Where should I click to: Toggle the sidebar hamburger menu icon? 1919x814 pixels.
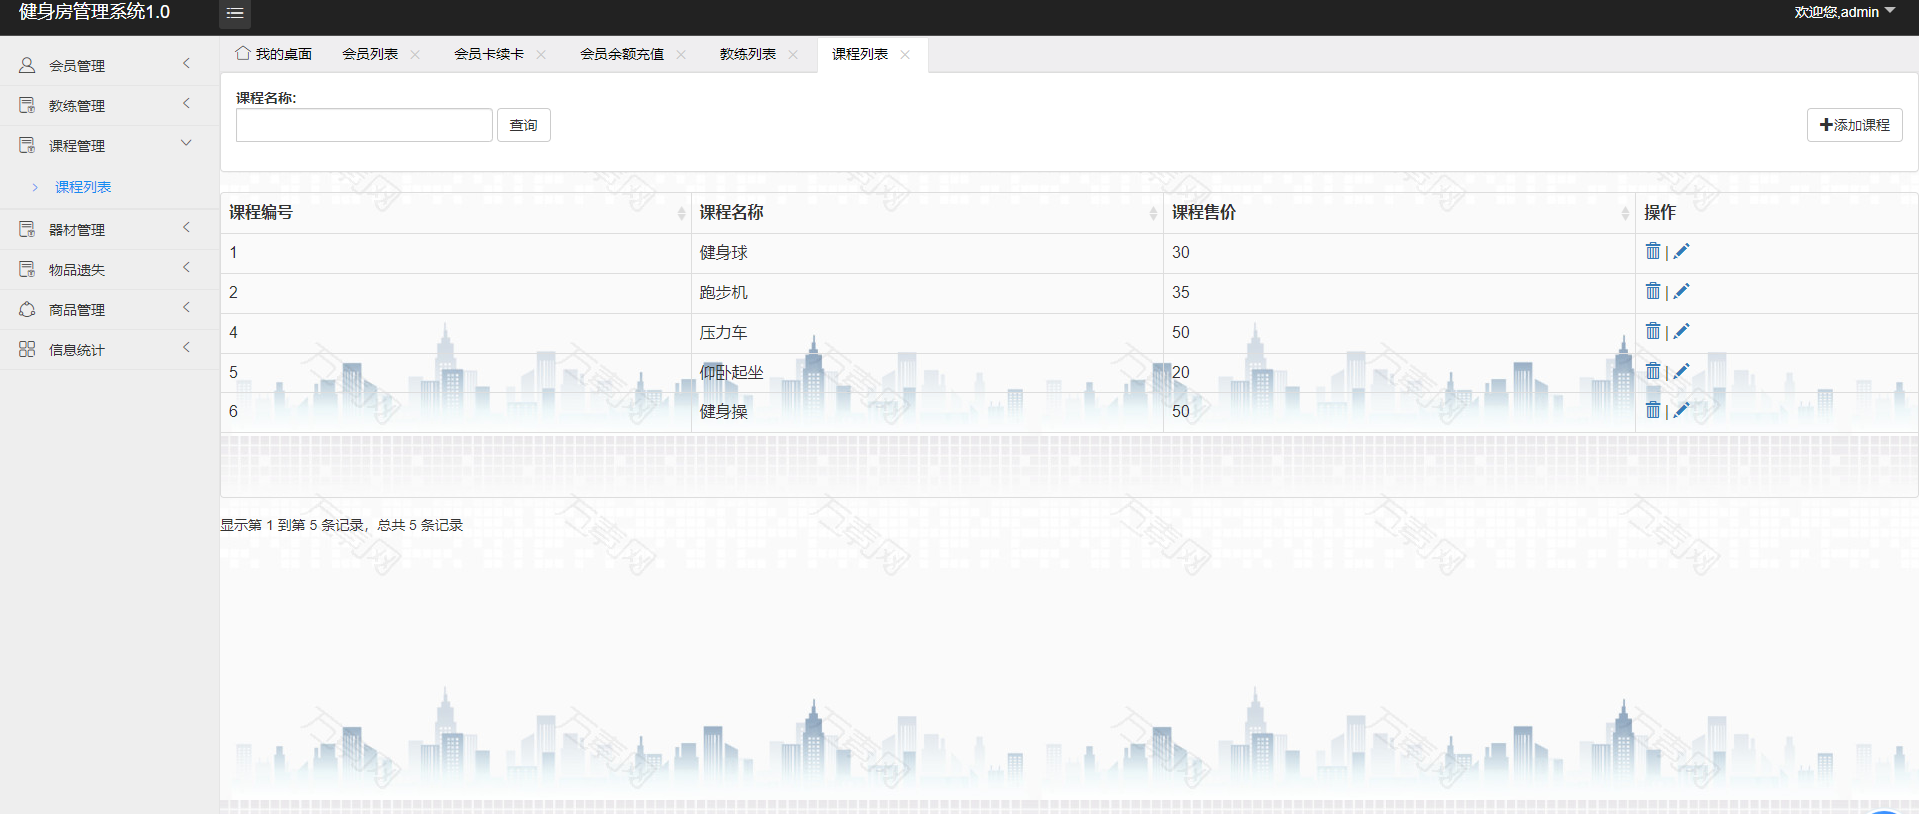coord(235,14)
